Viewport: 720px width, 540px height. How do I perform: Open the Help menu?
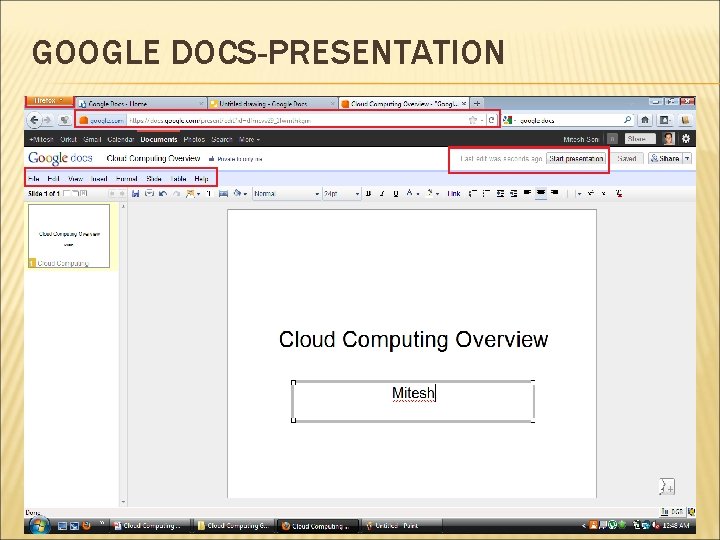(x=201, y=179)
